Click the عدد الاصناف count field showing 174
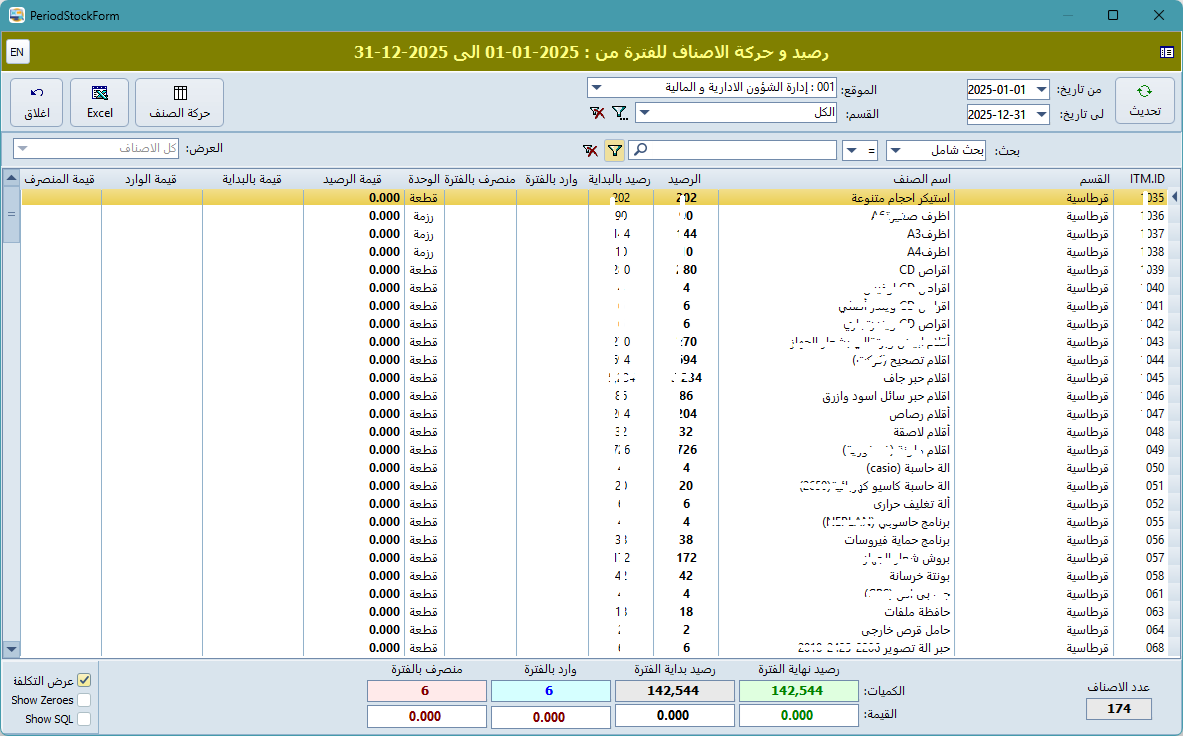This screenshot has height=736, width=1183. (x=1117, y=709)
